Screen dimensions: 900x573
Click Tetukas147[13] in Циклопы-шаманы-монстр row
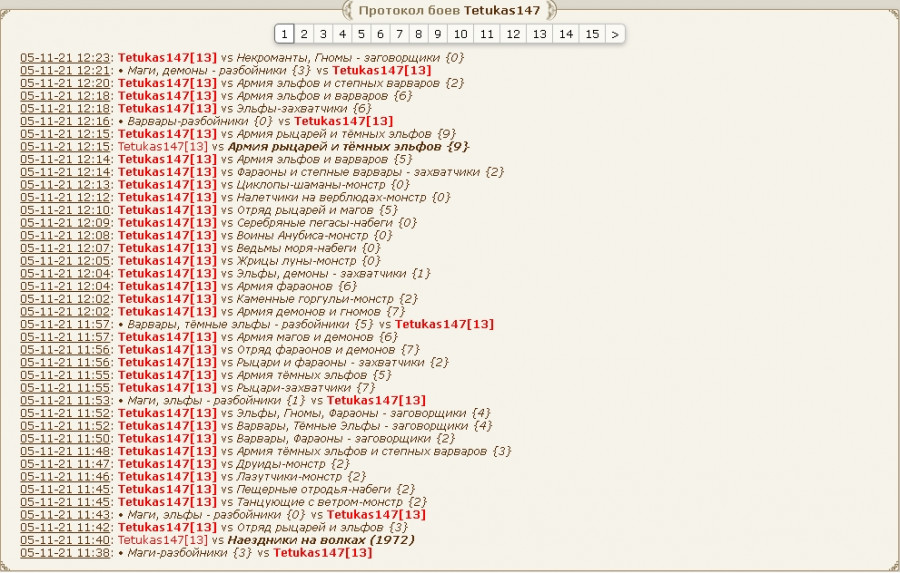(168, 184)
